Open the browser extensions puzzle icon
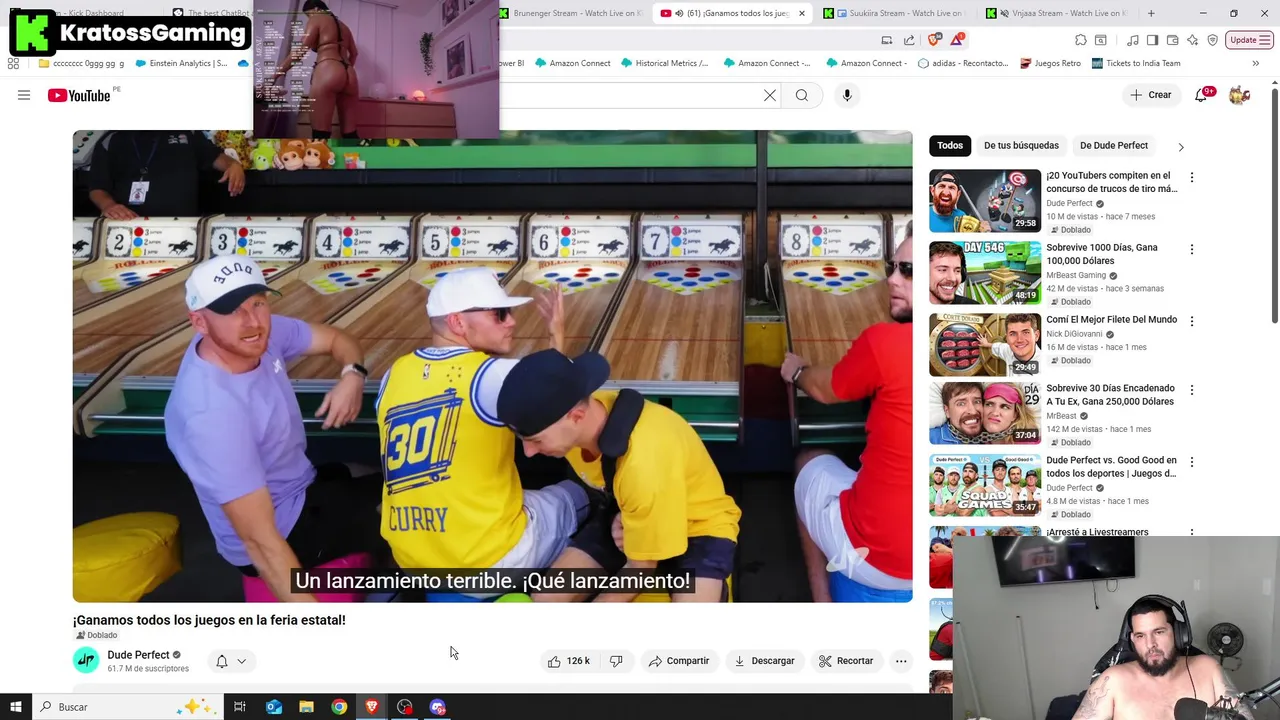This screenshot has width=1280, height=720. pyautogui.click(x=1081, y=40)
